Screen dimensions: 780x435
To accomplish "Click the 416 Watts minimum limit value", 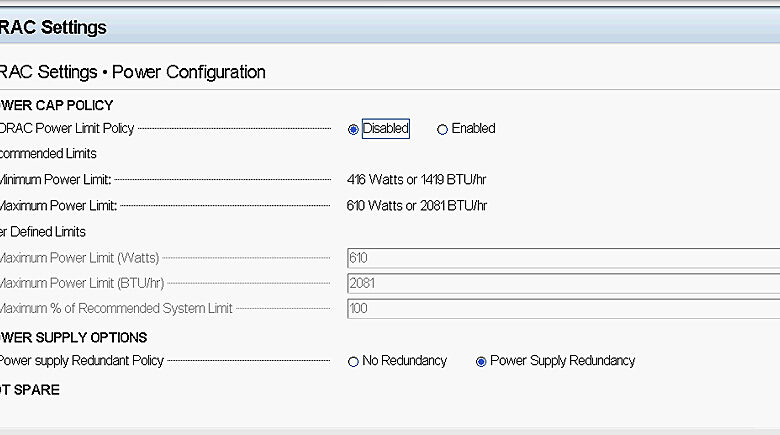I will click(416, 180).
